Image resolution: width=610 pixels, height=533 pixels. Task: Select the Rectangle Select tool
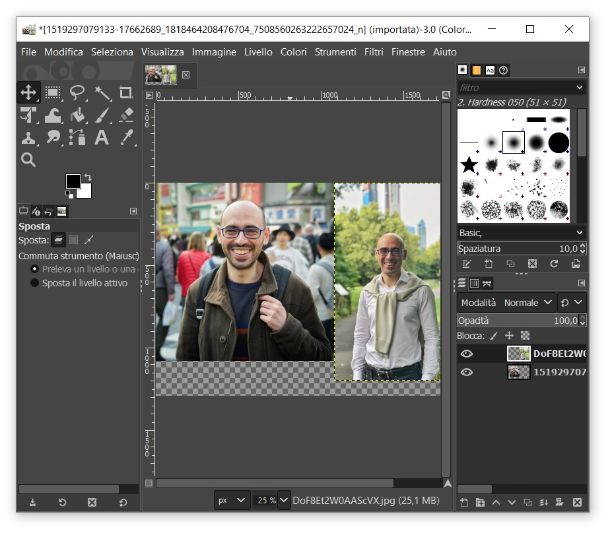click(x=53, y=93)
